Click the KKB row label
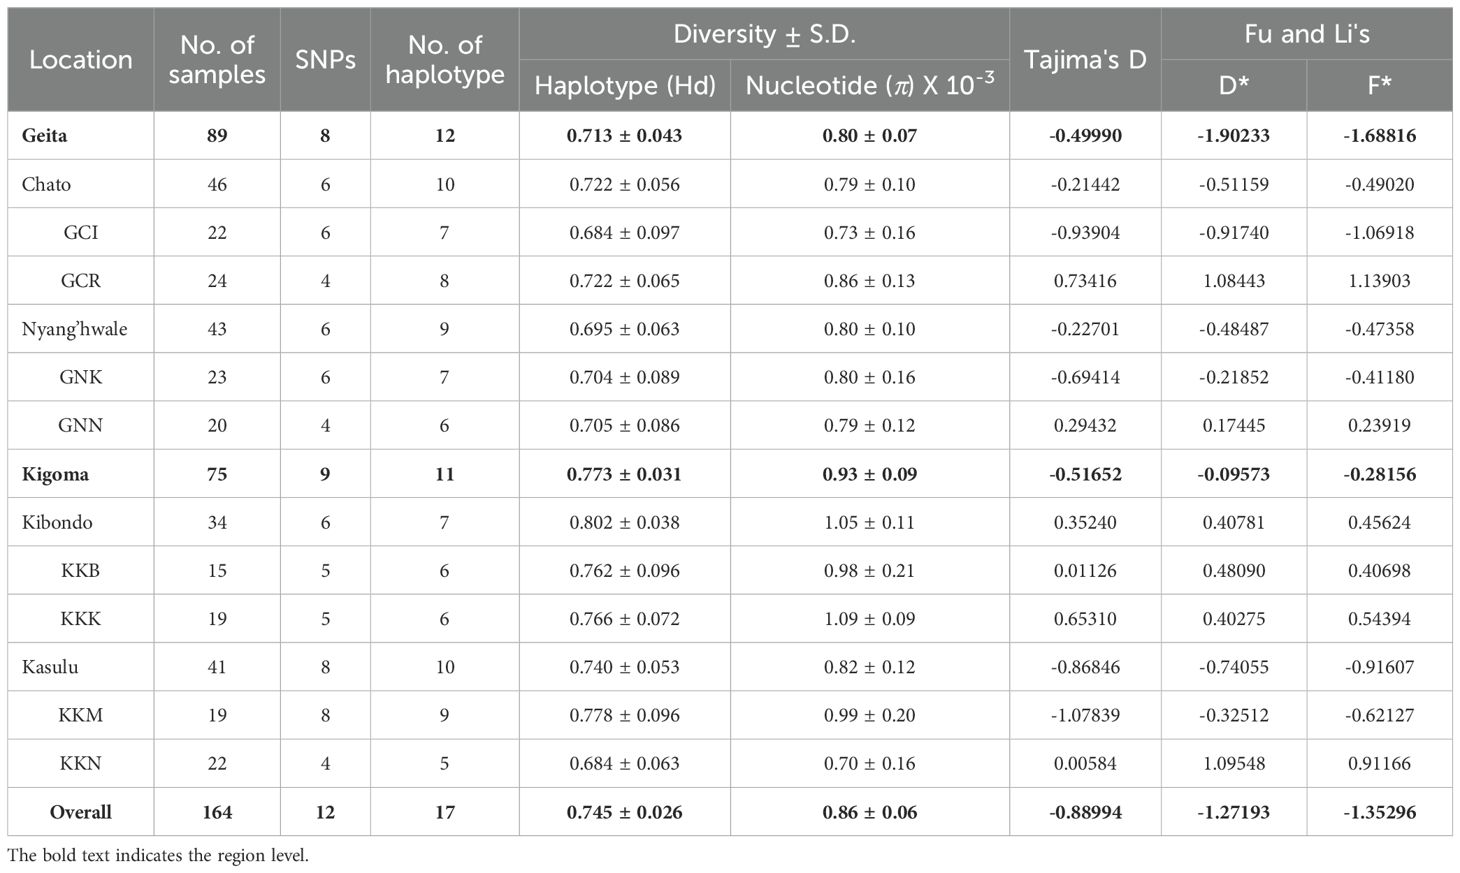1460x873 pixels. click(81, 570)
